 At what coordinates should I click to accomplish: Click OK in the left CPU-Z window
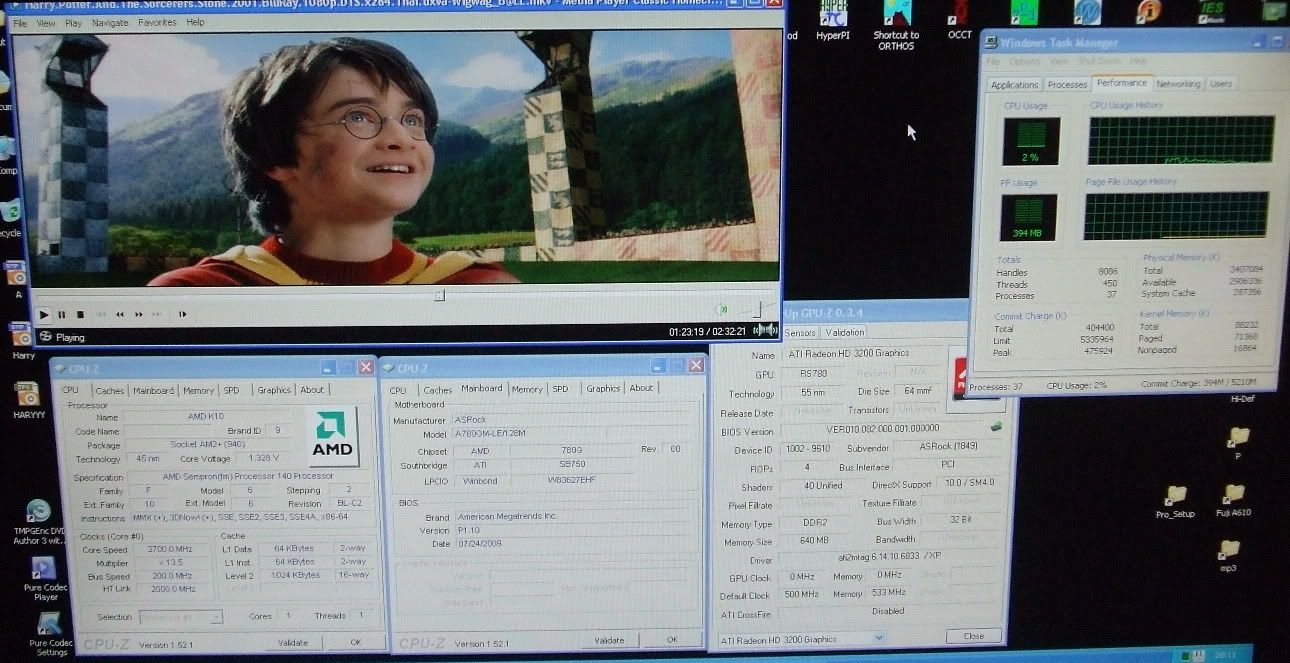pos(355,643)
